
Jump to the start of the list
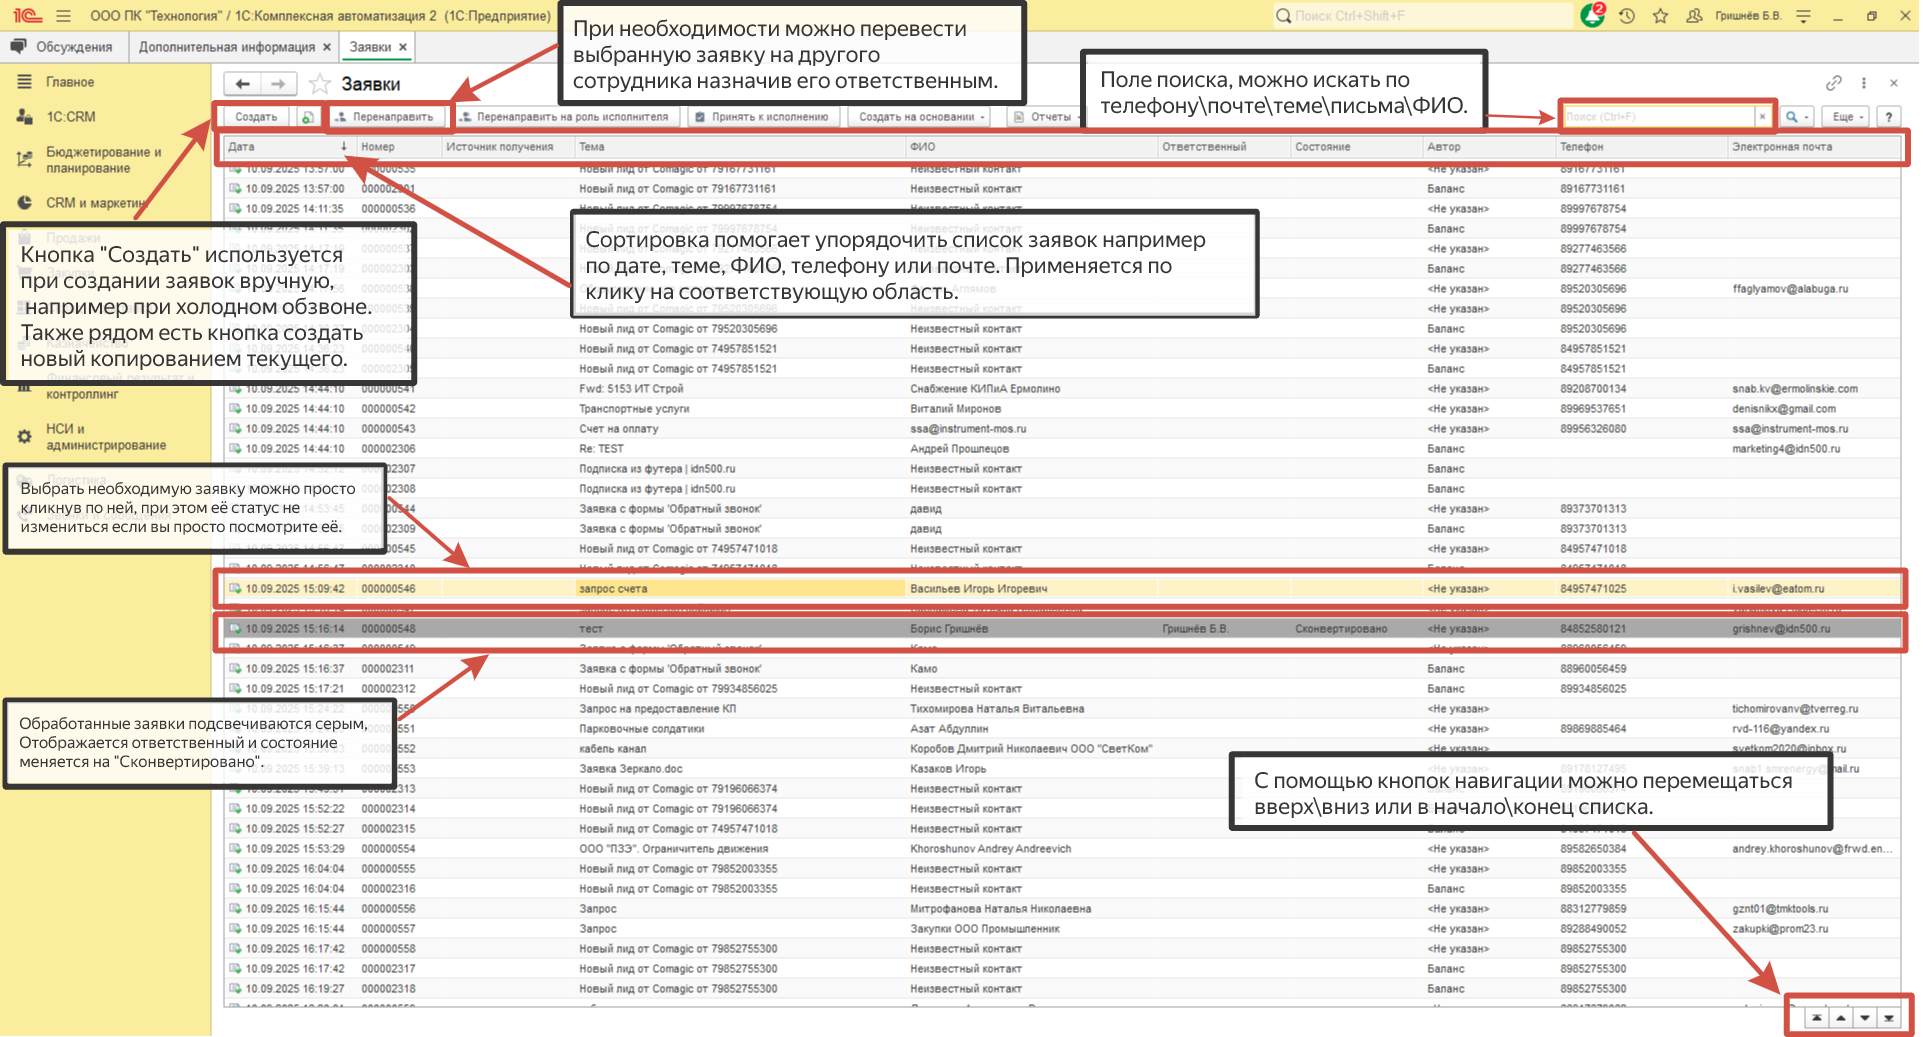(1816, 1018)
